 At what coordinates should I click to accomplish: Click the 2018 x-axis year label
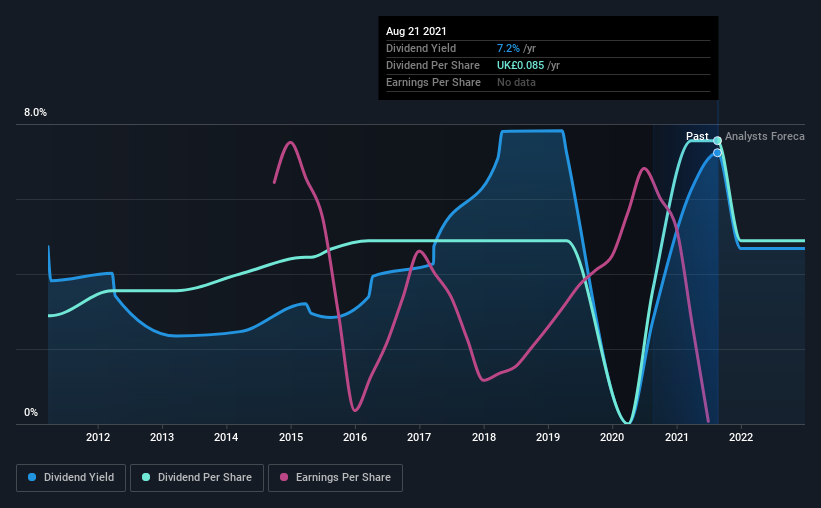pyautogui.click(x=484, y=437)
